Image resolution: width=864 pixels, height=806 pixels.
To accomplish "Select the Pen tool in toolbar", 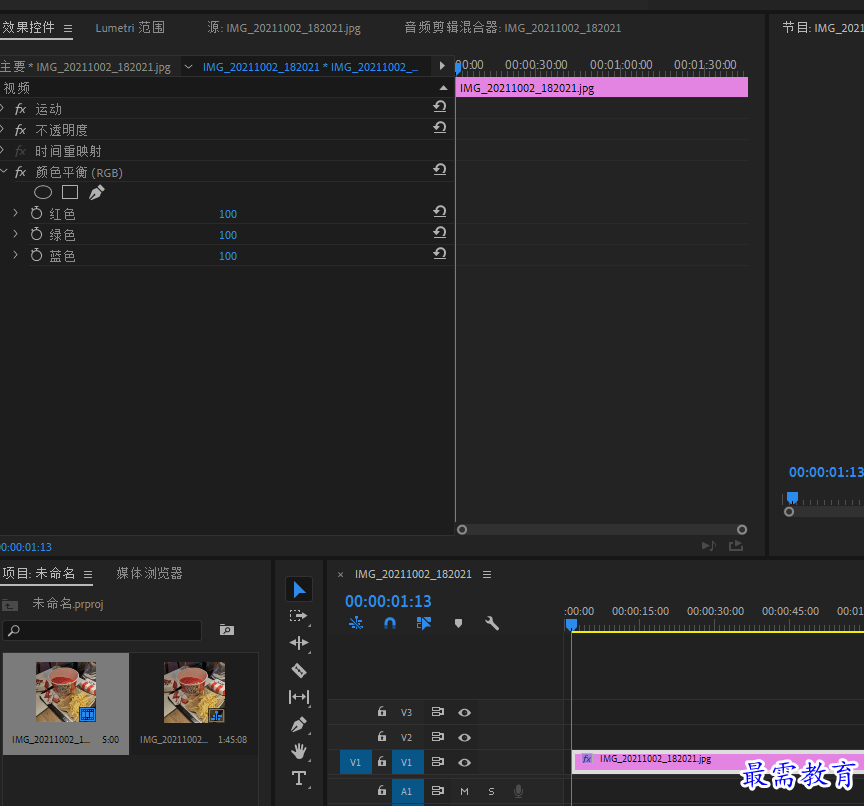I will coord(299,724).
